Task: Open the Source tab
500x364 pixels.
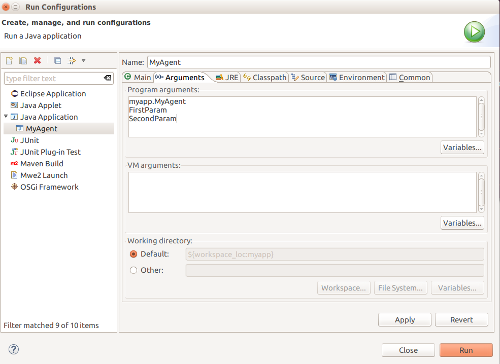Action: 308,77
